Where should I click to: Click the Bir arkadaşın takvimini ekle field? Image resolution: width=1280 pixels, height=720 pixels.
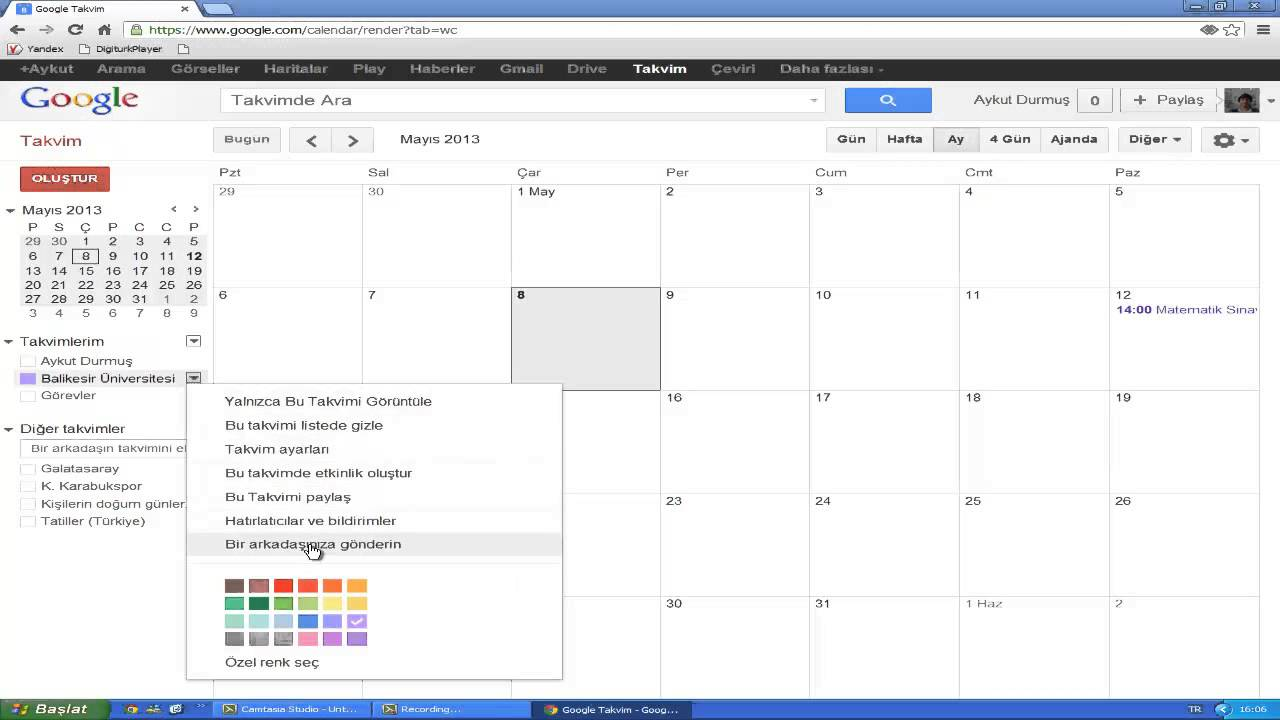click(103, 449)
